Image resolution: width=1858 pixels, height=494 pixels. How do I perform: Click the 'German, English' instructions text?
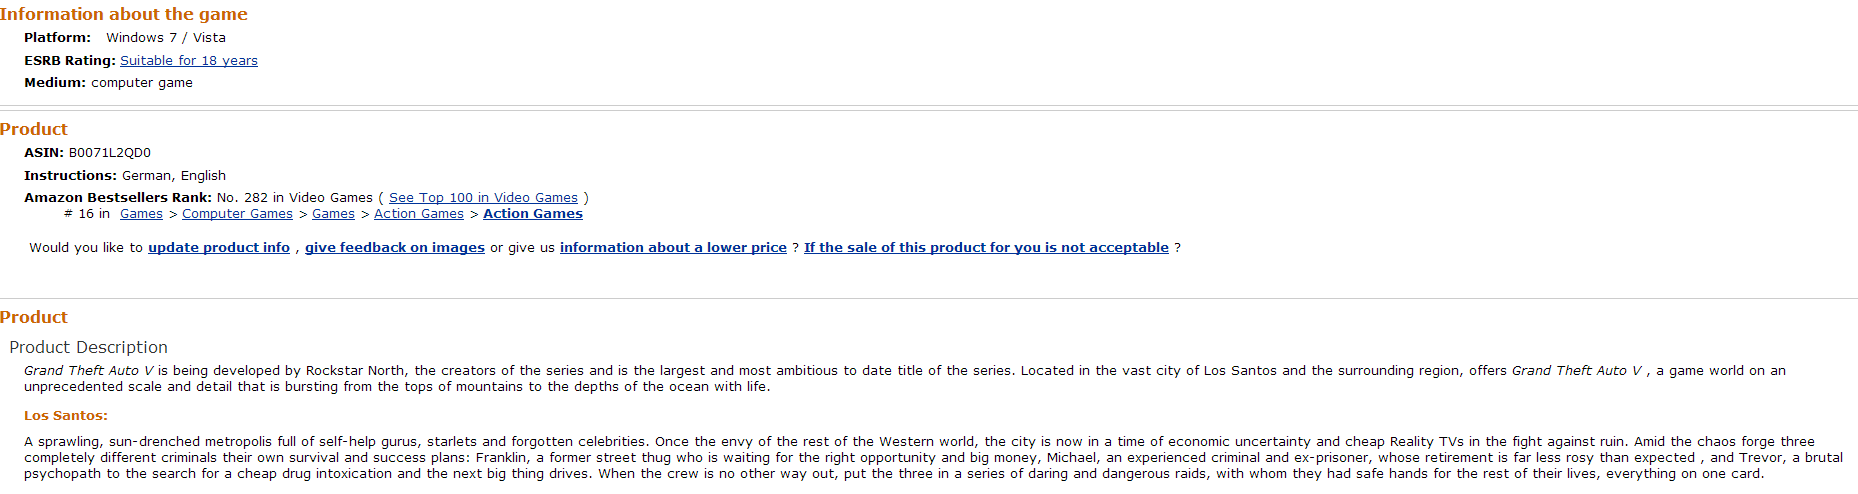coord(173,176)
